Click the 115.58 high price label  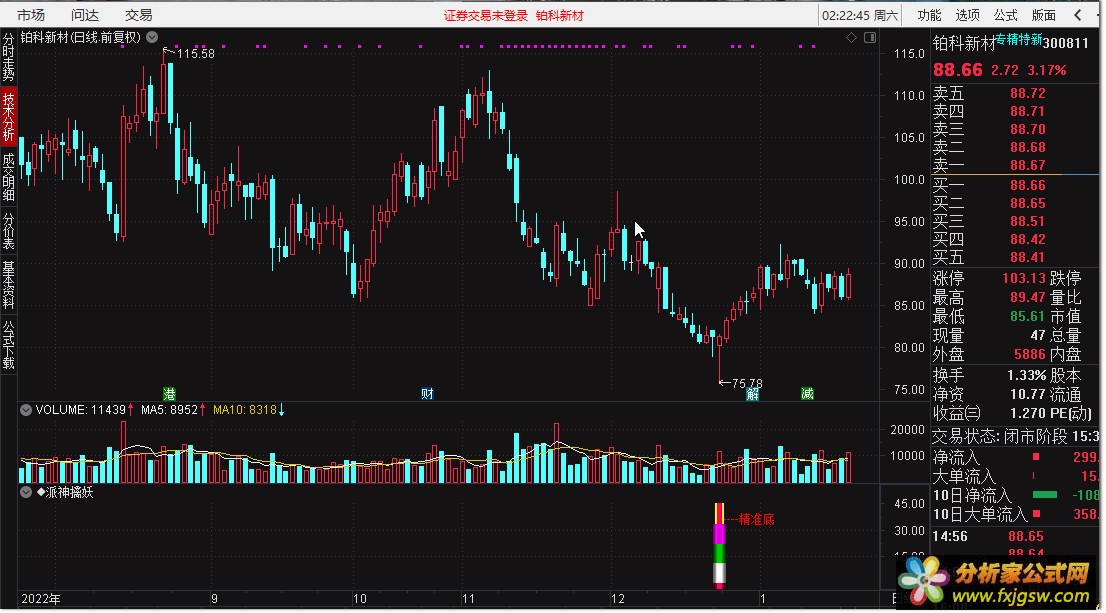click(x=195, y=54)
